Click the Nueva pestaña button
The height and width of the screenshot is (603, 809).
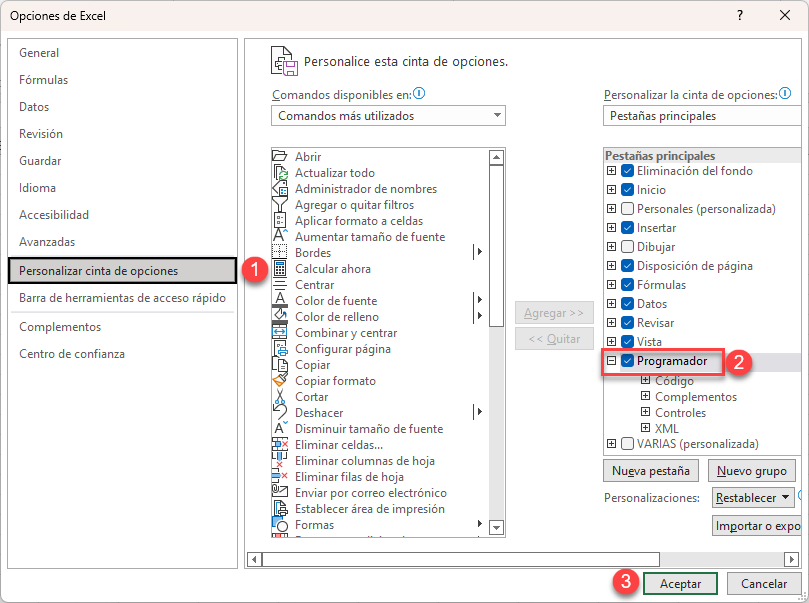point(651,470)
